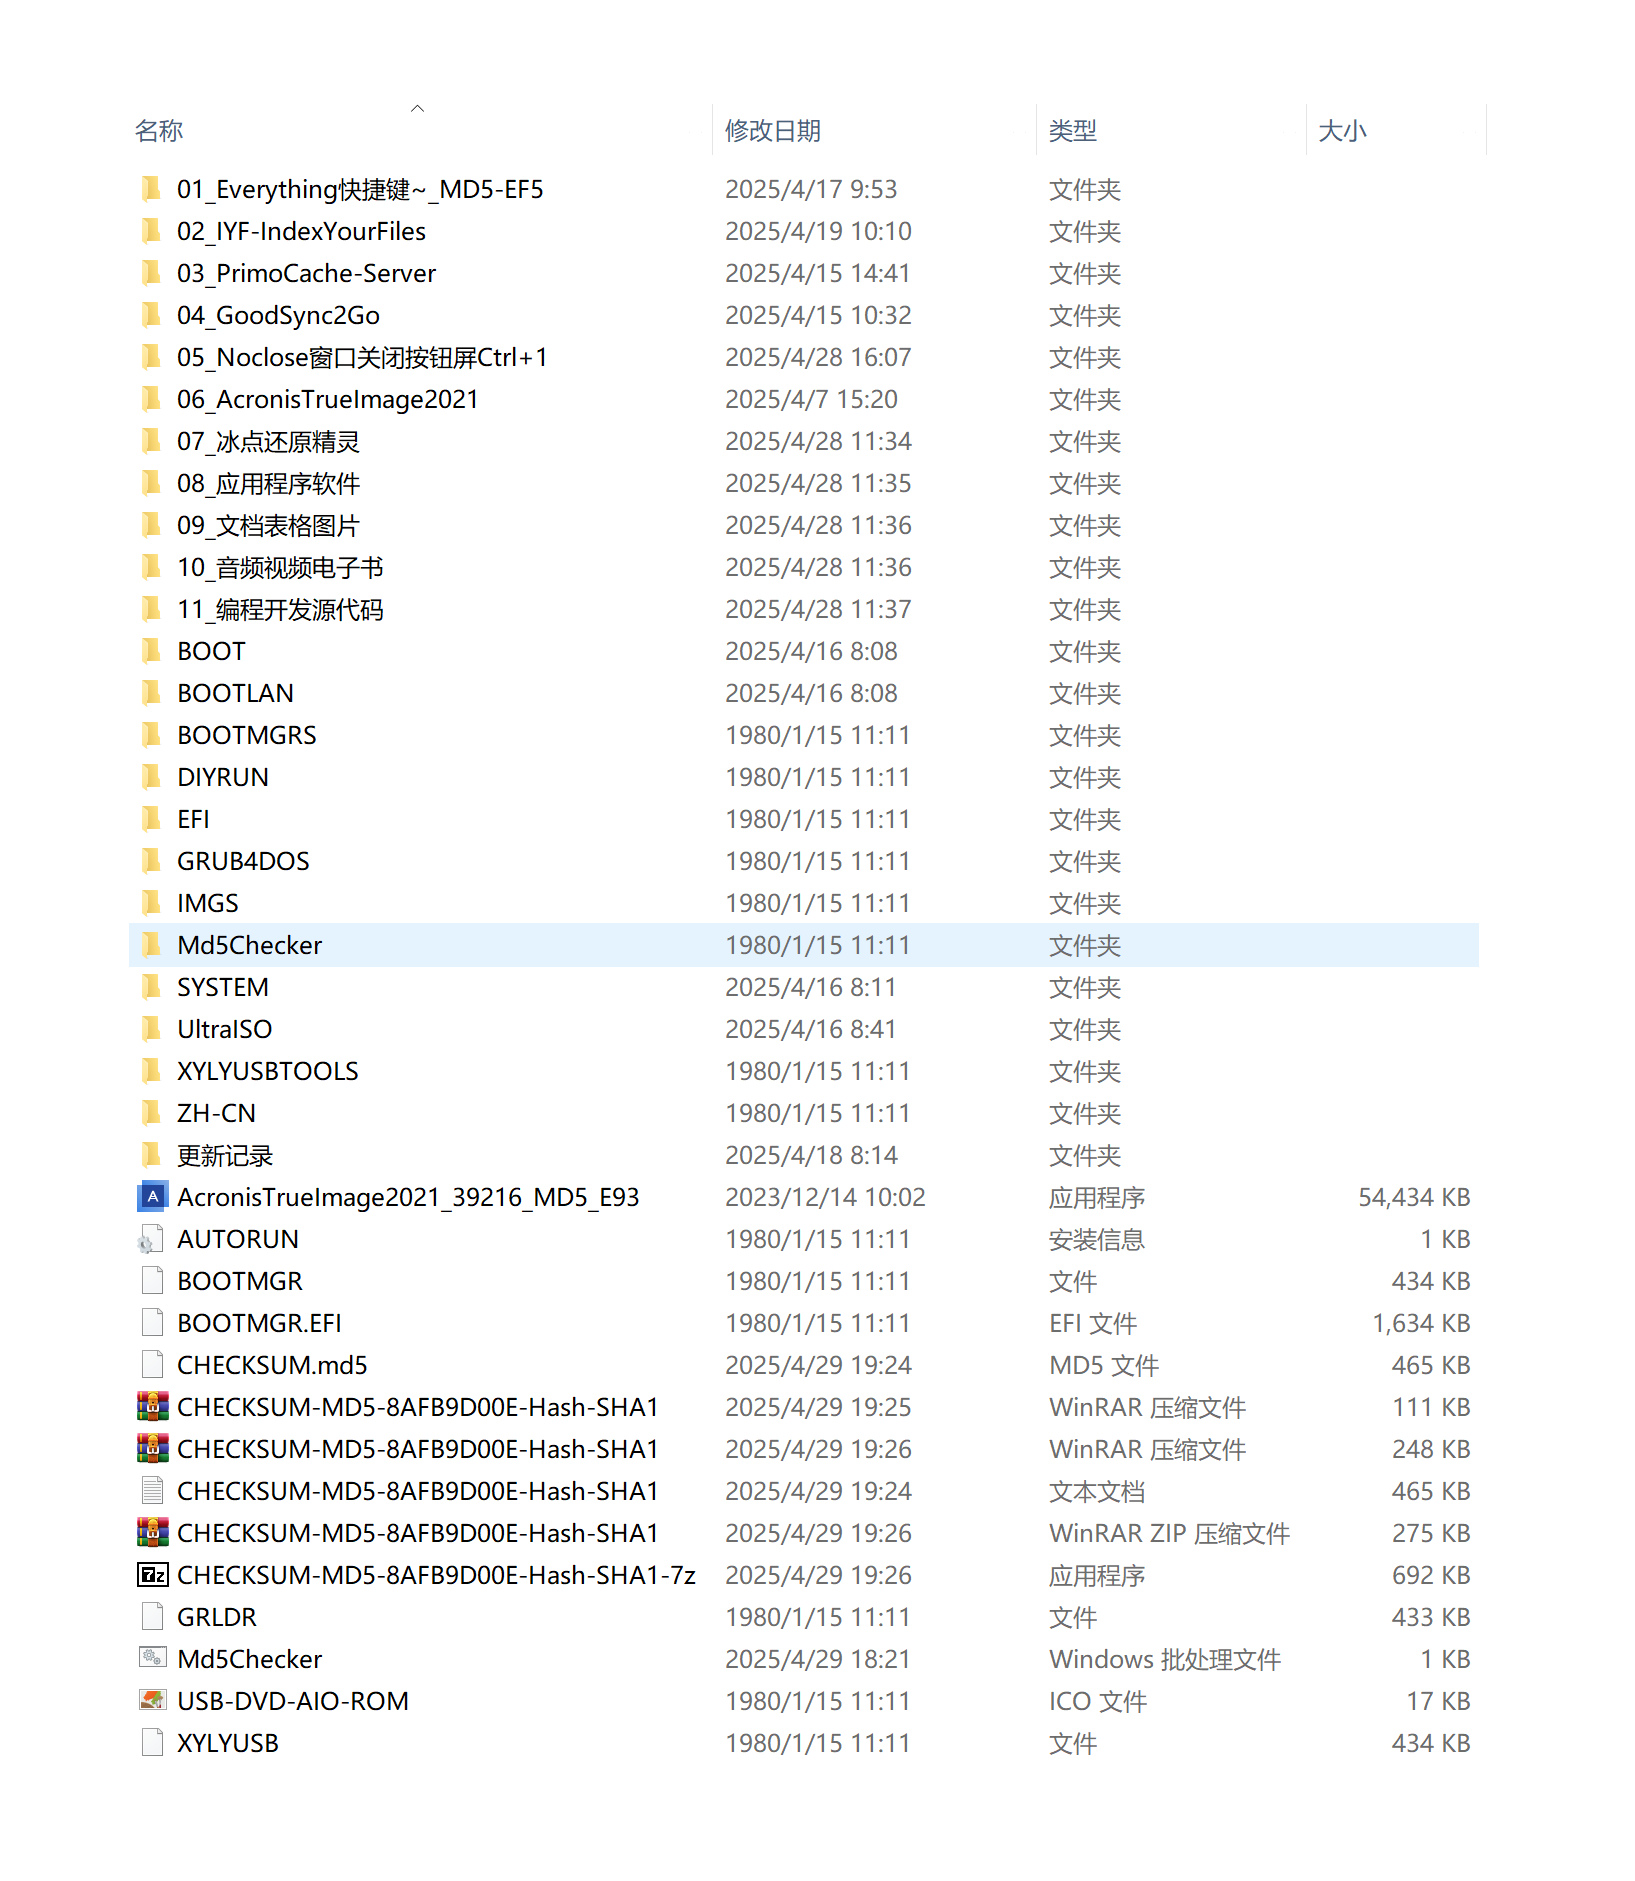Screen dimensions: 1635x1881
Task: Click the 7z self-extractor application icon
Action: point(152,1575)
